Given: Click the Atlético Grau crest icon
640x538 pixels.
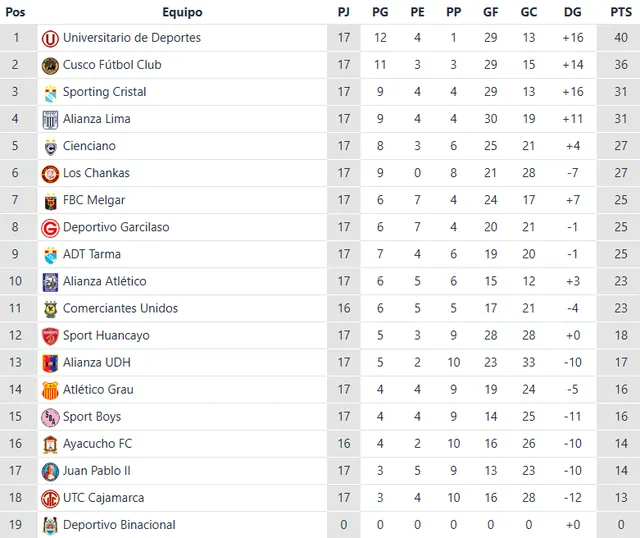Looking at the screenshot, I should coord(50,389).
